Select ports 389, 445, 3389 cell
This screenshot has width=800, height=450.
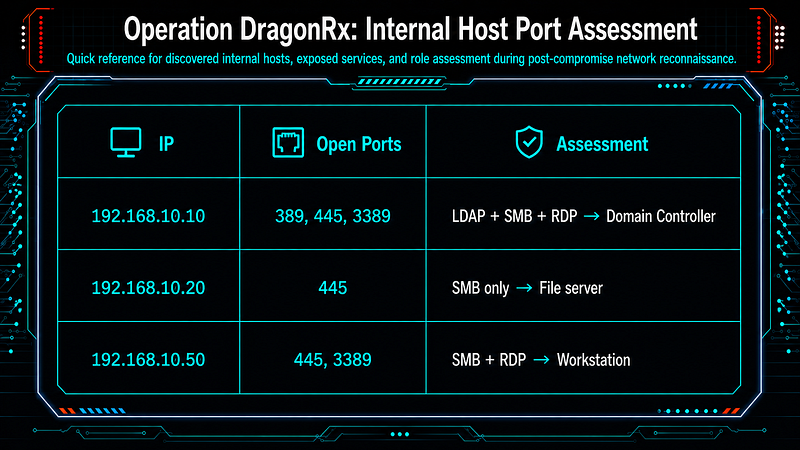tap(333, 216)
